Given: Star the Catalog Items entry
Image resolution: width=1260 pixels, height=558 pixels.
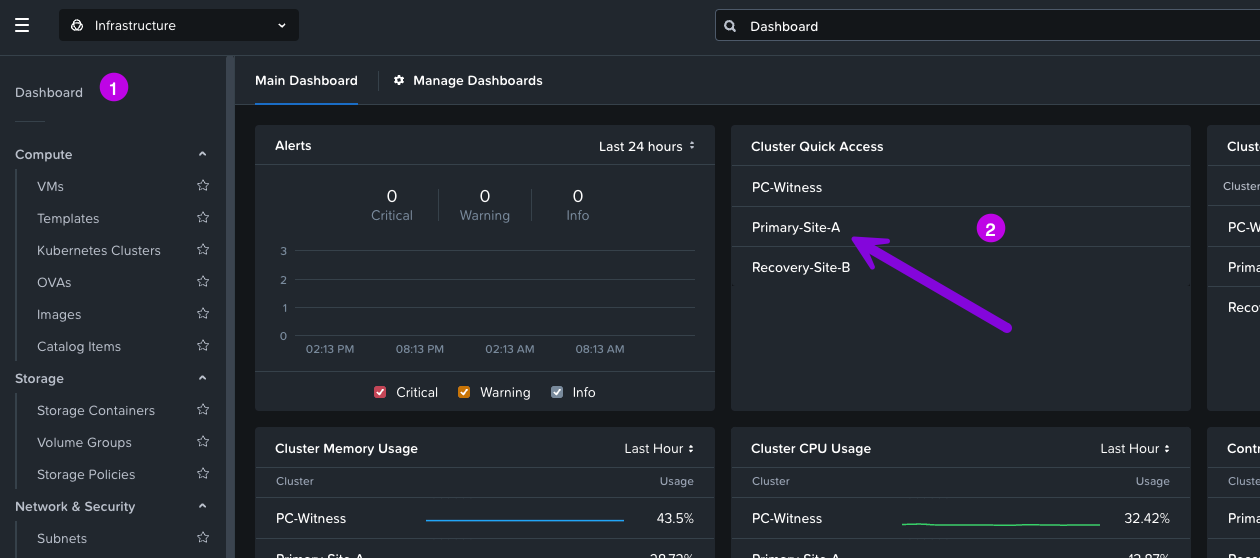Looking at the screenshot, I should tap(203, 345).
